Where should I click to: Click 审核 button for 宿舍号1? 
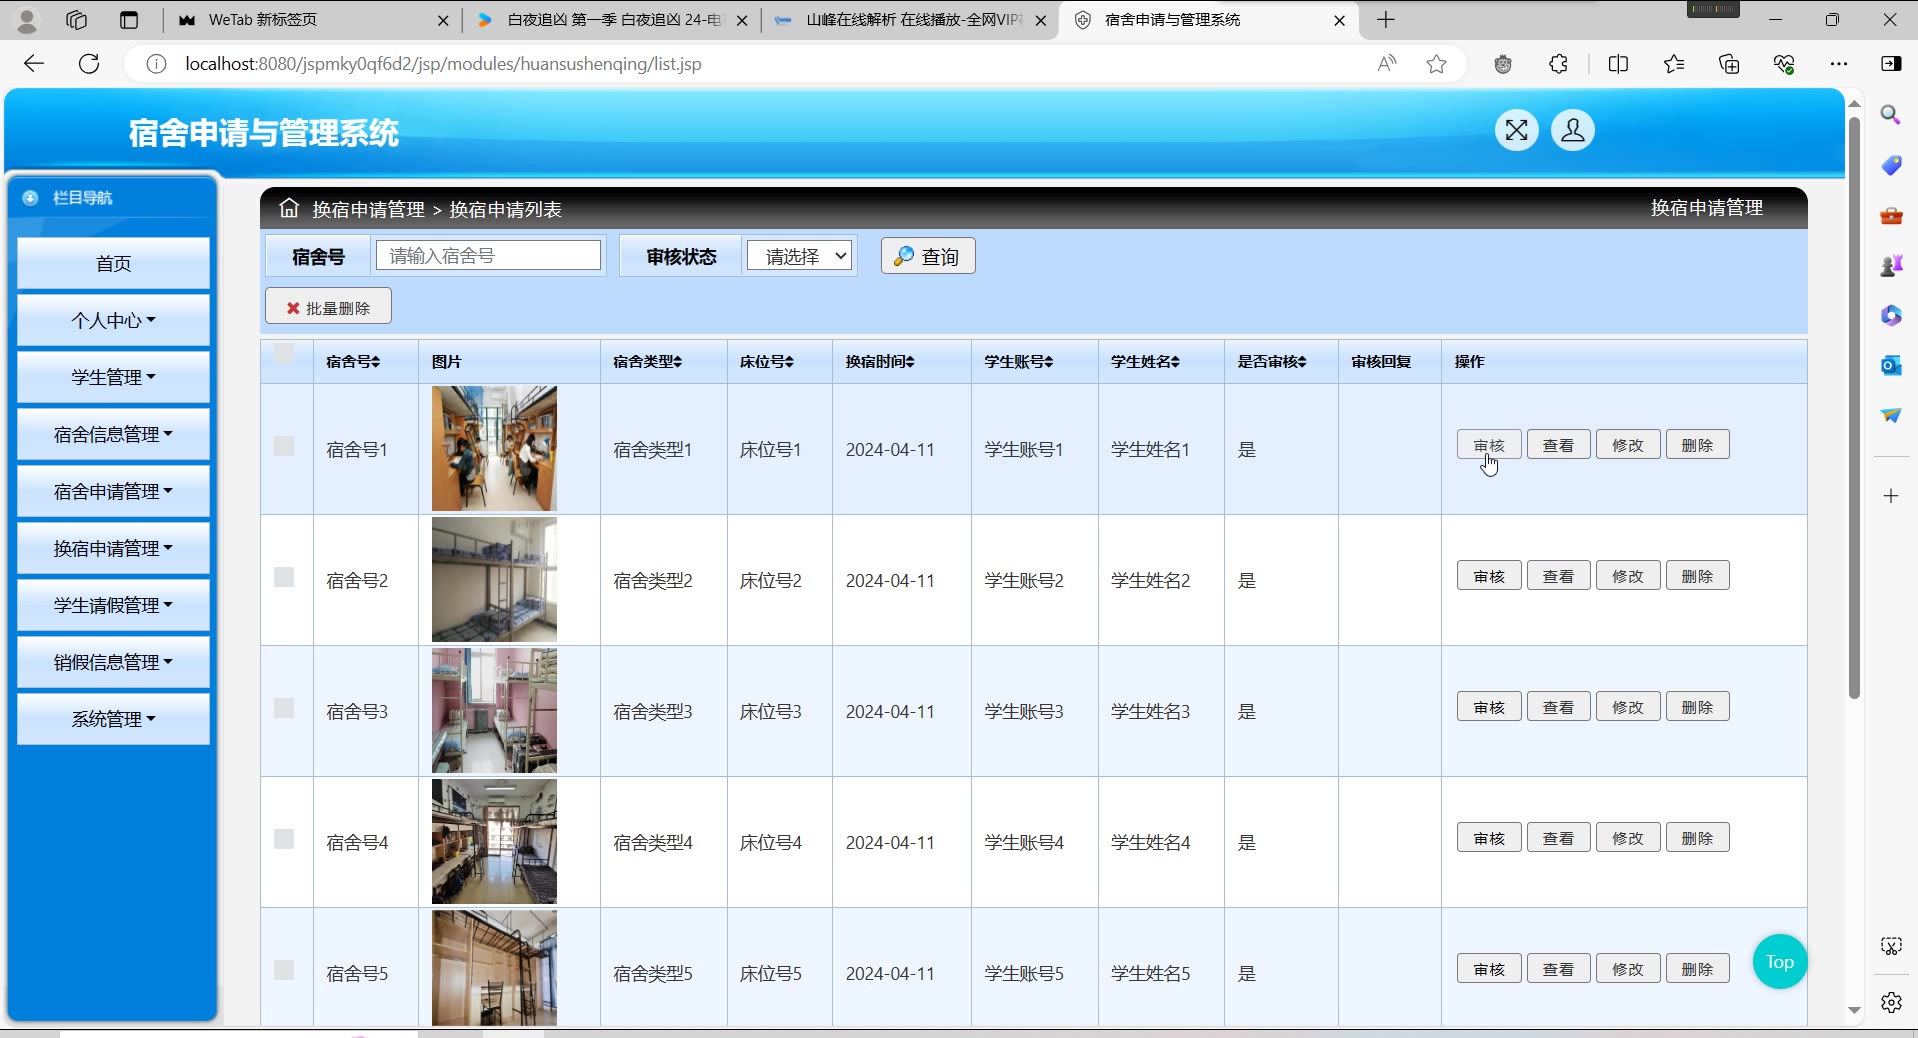tap(1489, 445)
